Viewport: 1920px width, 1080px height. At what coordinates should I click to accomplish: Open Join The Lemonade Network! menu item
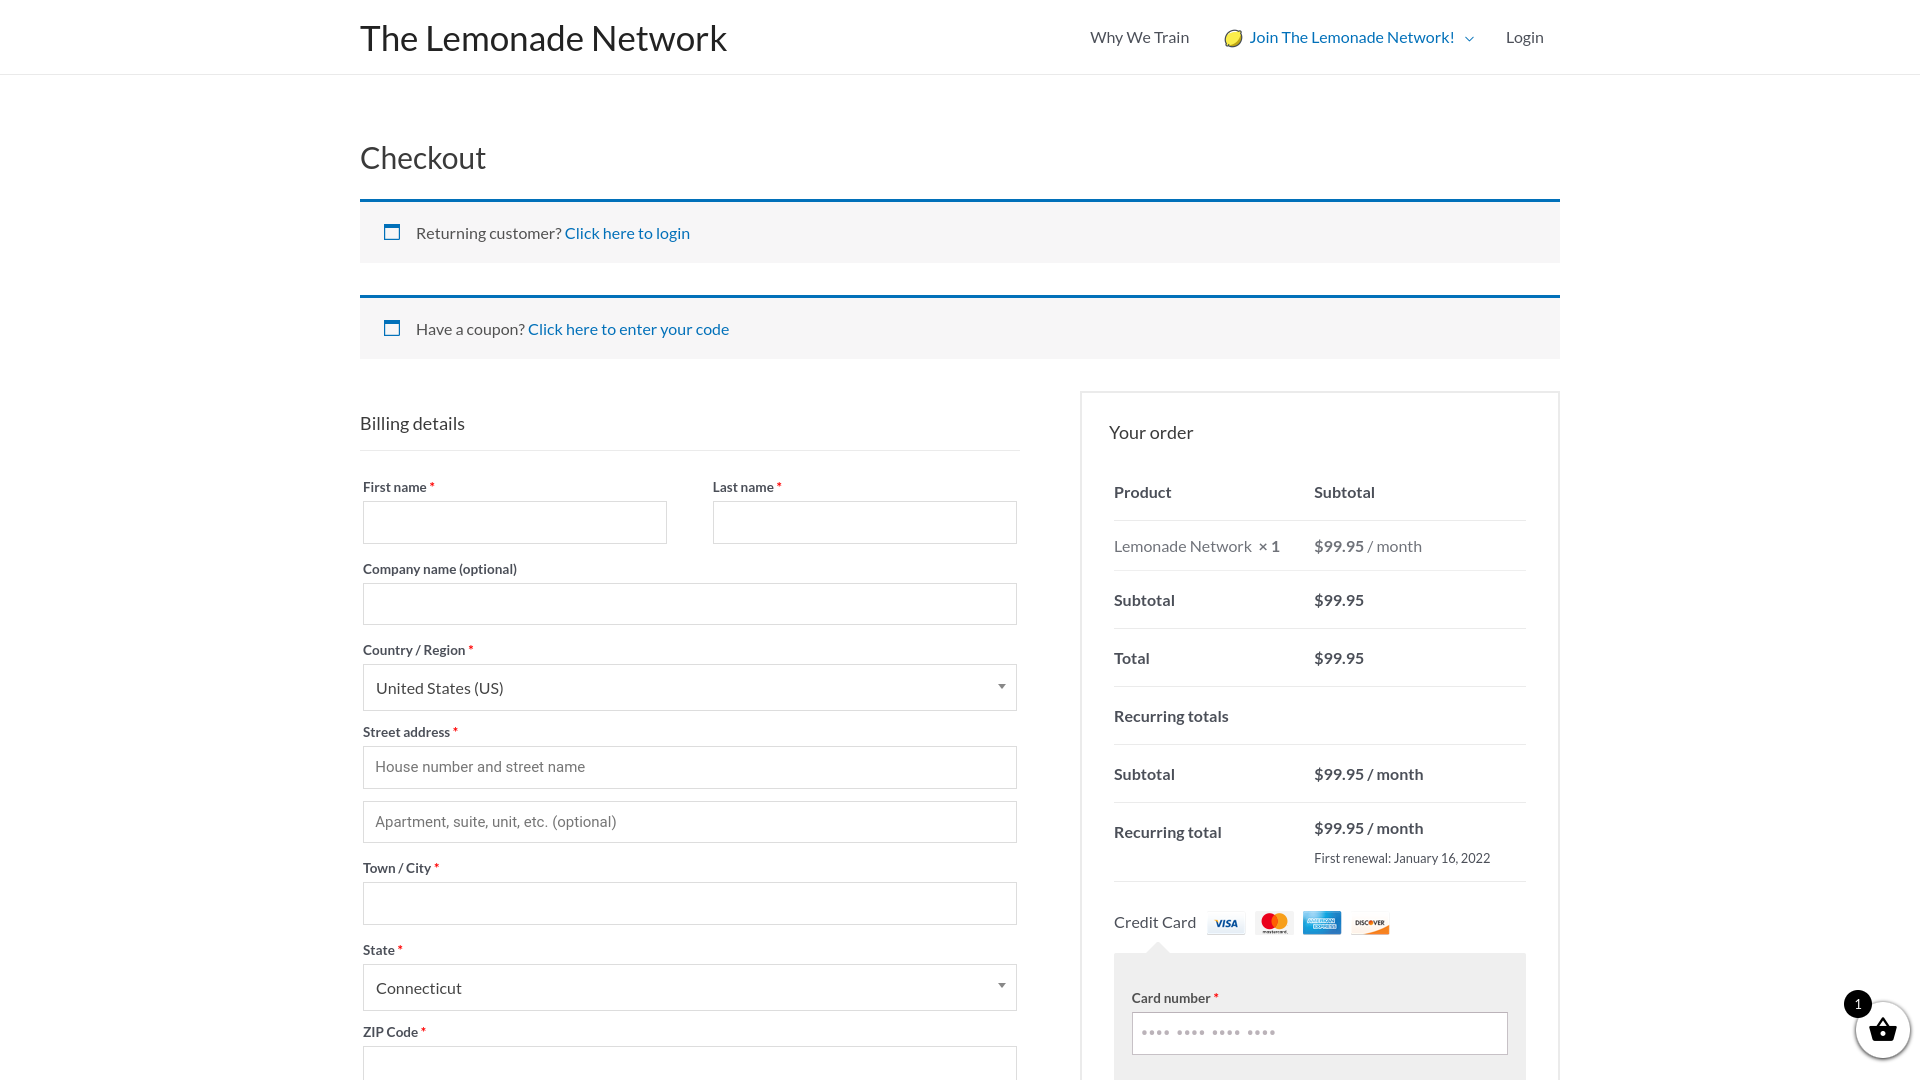click(x=1351, y=37)
